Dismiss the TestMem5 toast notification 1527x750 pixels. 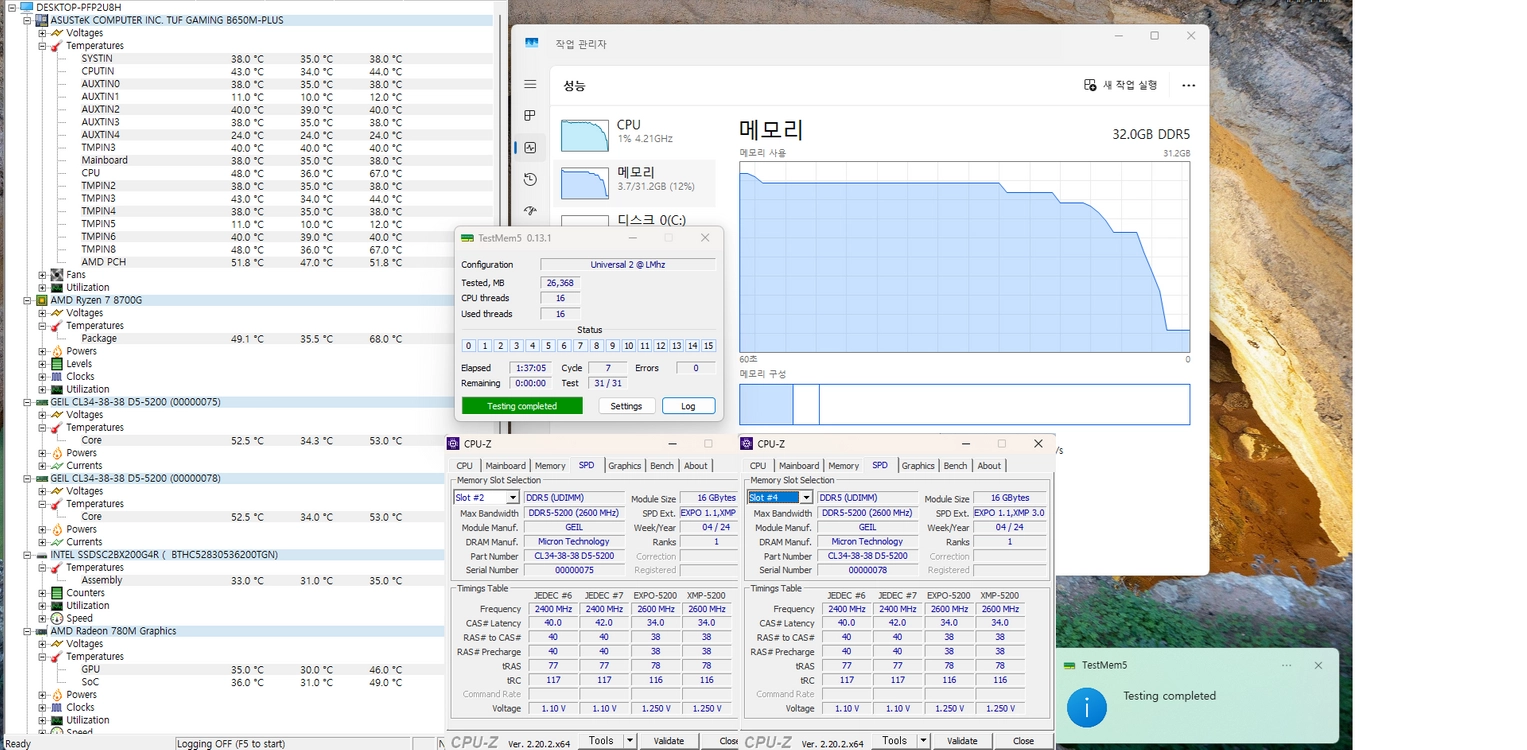(1318, 665)
